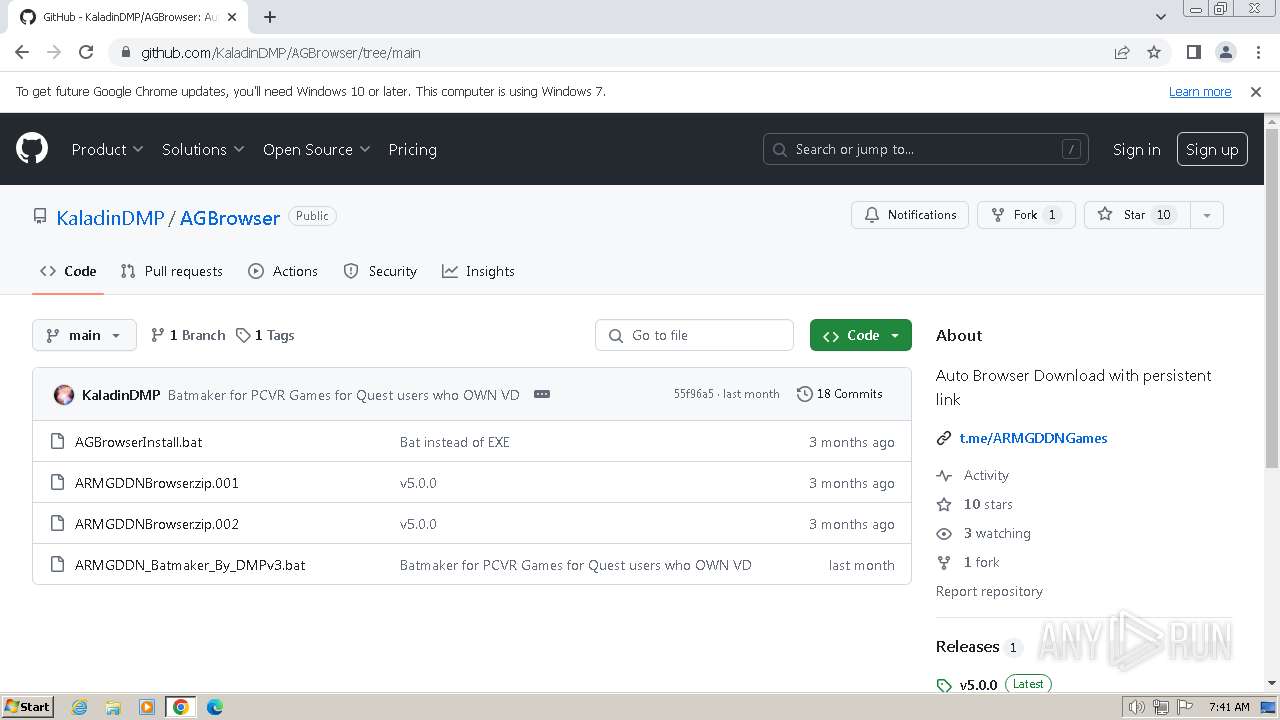The height and width of the screenshot is (720, 1280).
Task: Open t.me/ARMGDDNGames link
Action: tap(1033, 438)
